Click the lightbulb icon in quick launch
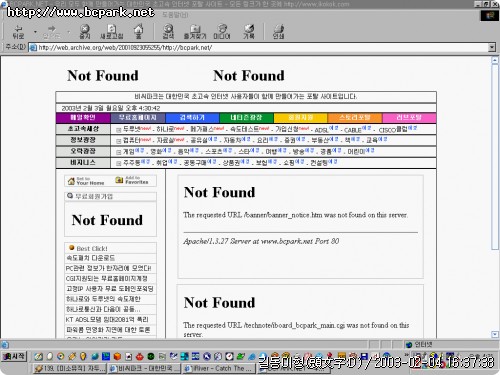 83,356
